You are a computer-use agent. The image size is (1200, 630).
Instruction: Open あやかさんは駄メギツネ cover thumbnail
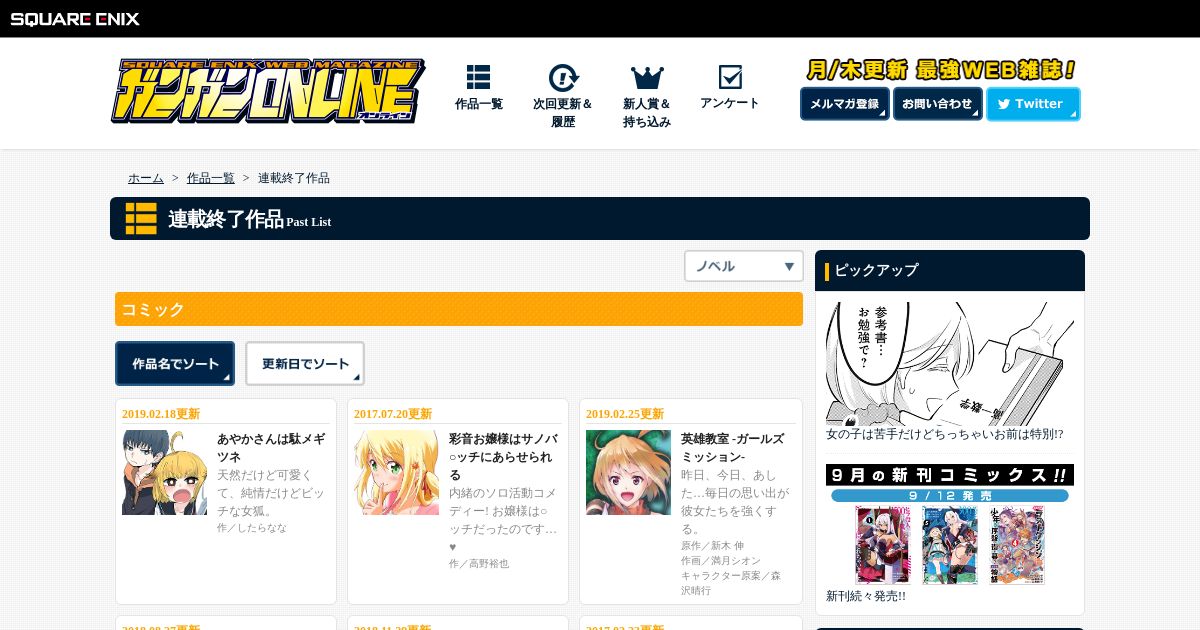tap(164, 472)
